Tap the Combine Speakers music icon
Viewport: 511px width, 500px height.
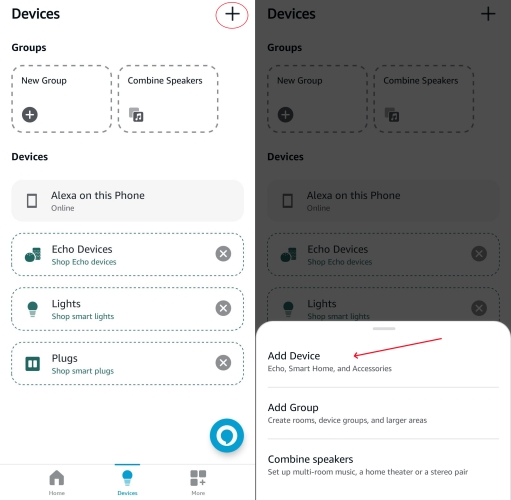coord(136,115)
